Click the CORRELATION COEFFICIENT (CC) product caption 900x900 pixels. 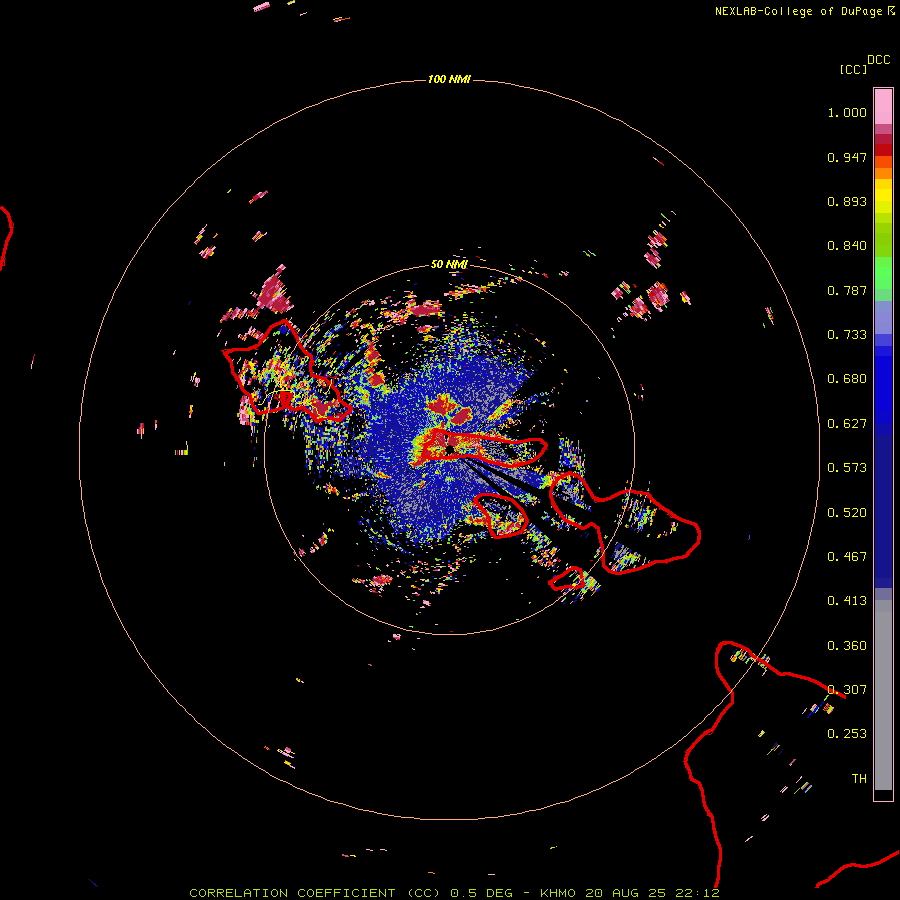(314, 893)
